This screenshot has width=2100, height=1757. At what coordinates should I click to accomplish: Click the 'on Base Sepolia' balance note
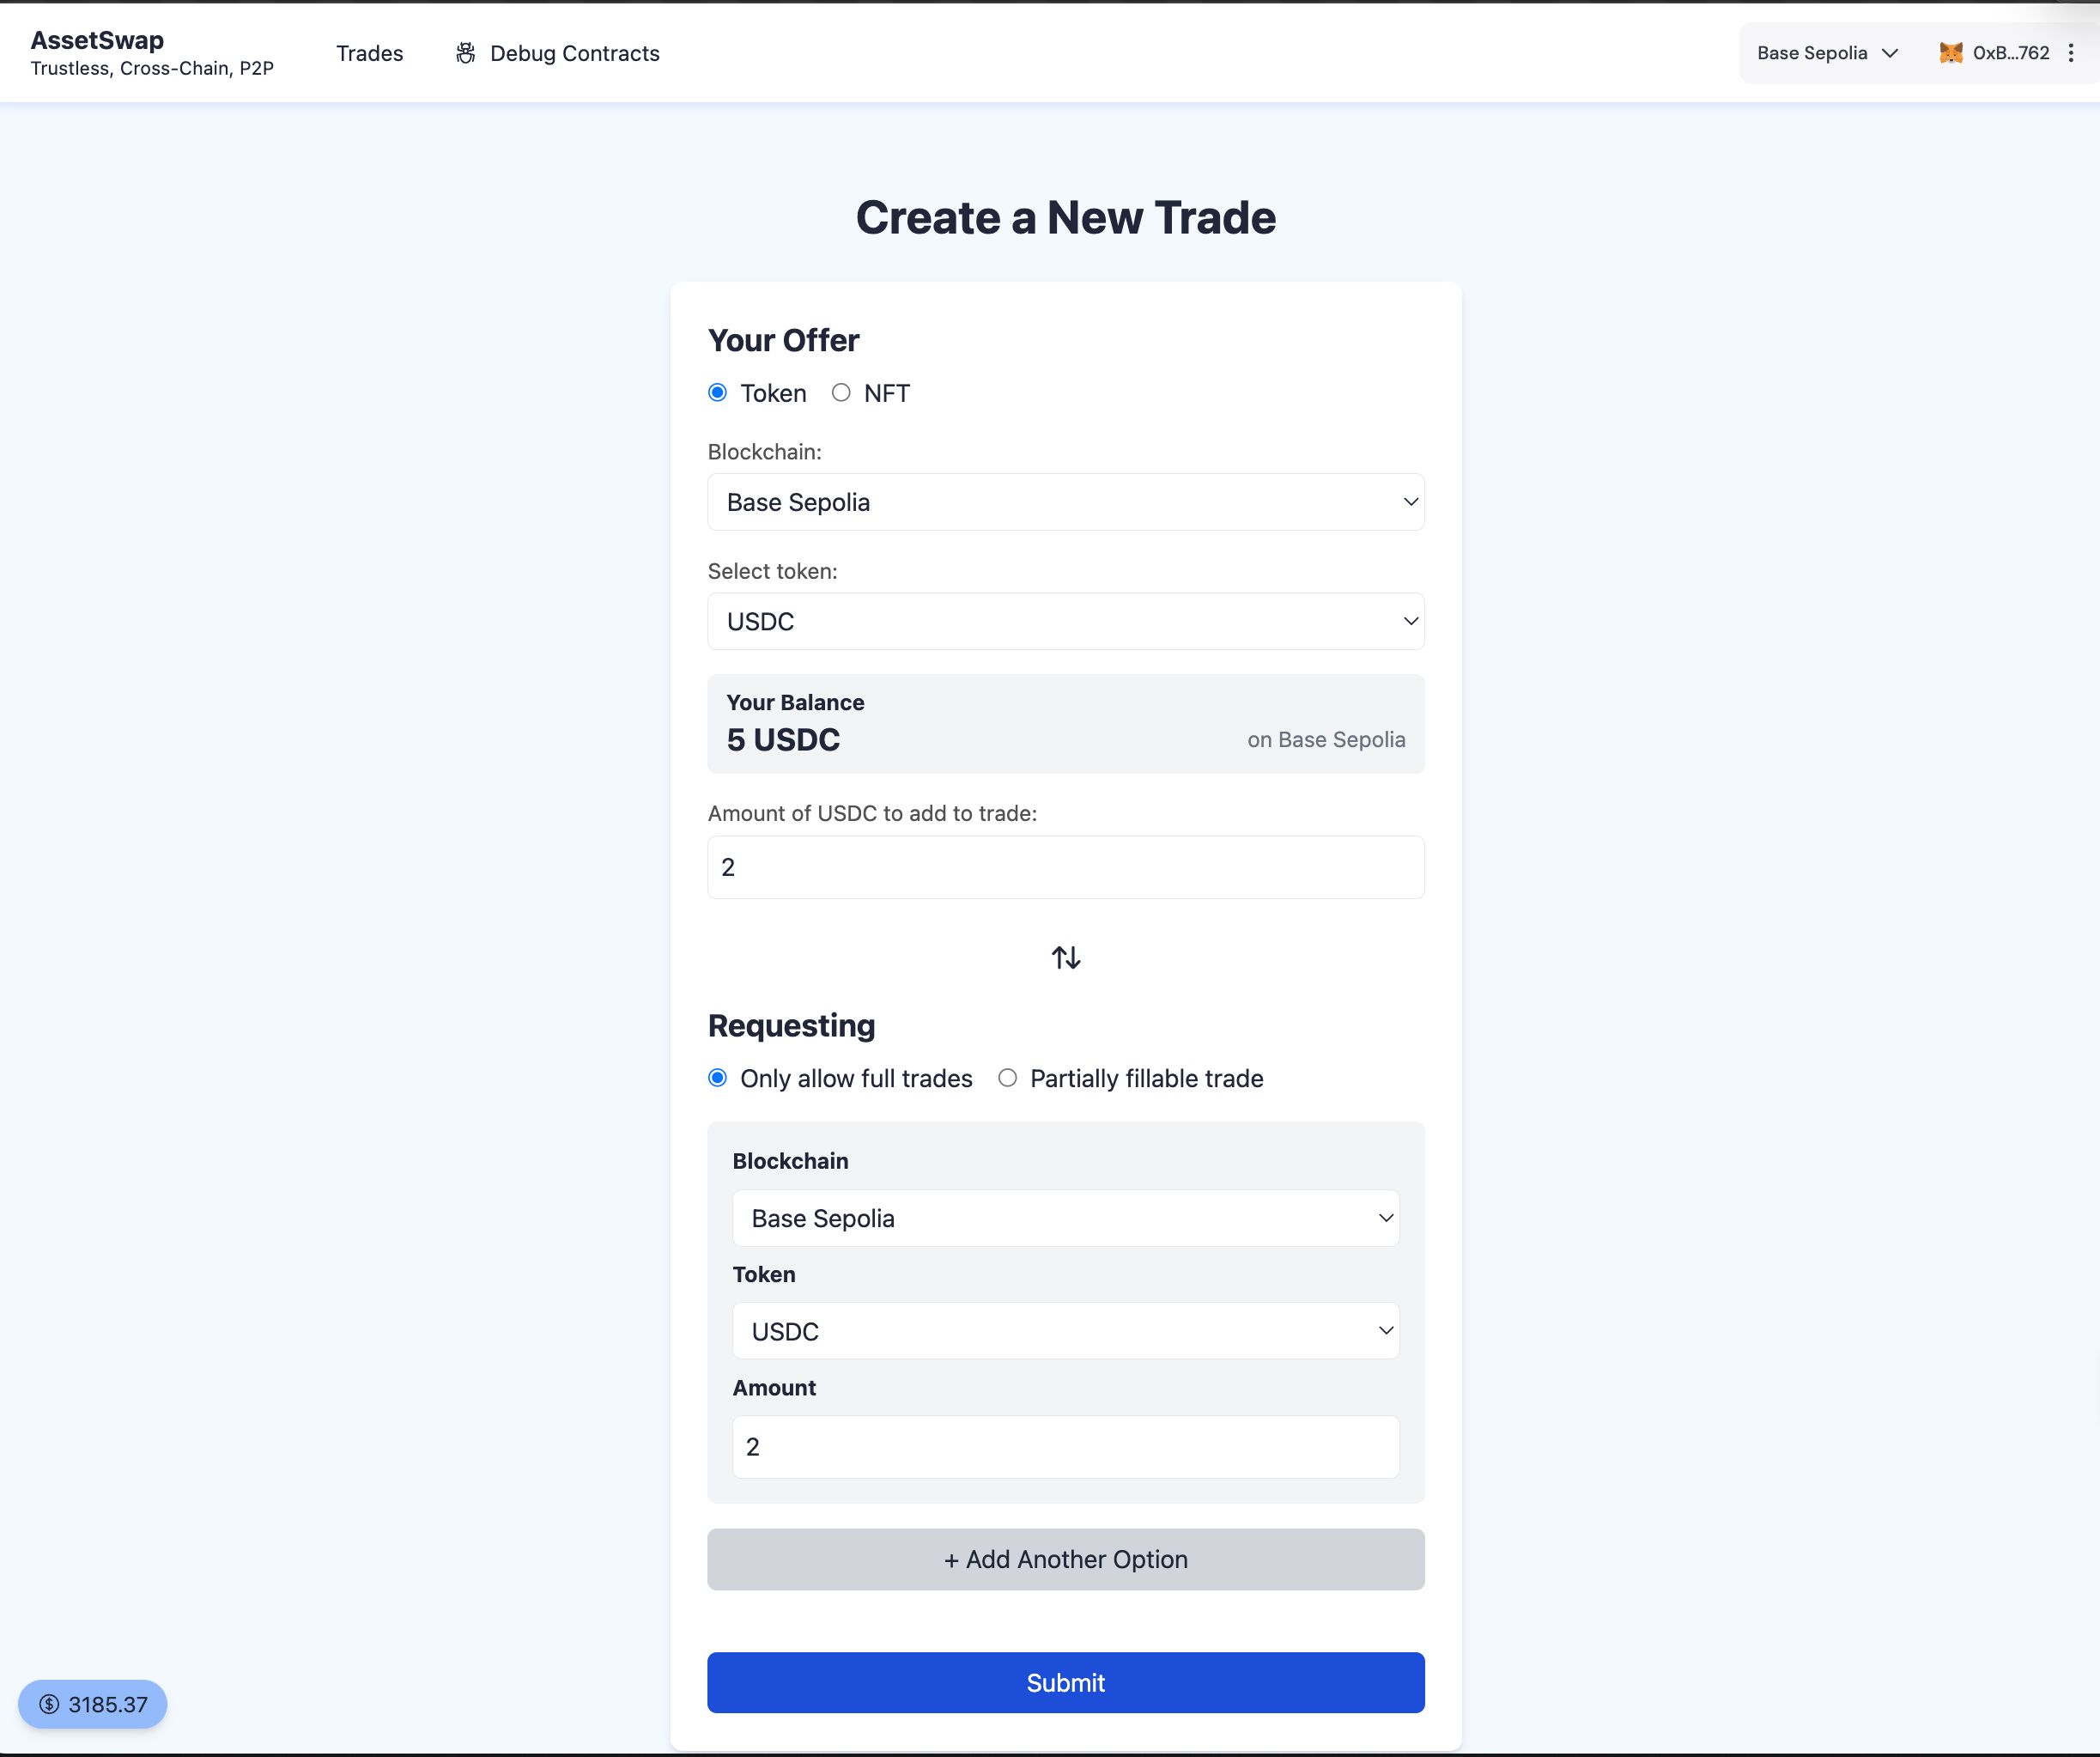(x=1326, y=739)
